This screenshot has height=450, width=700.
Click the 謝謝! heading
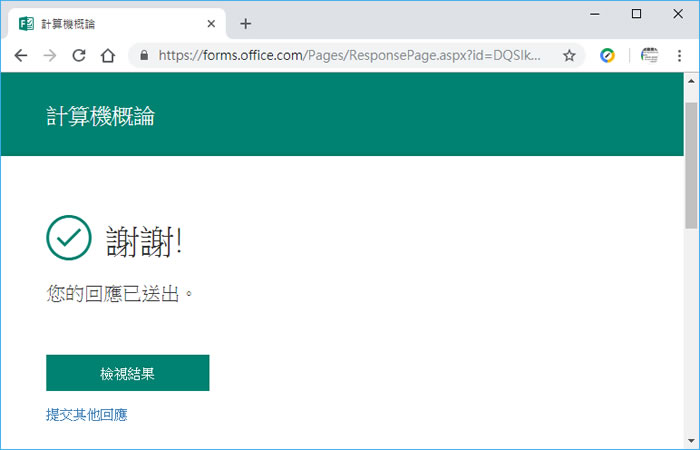coord(144,241)
